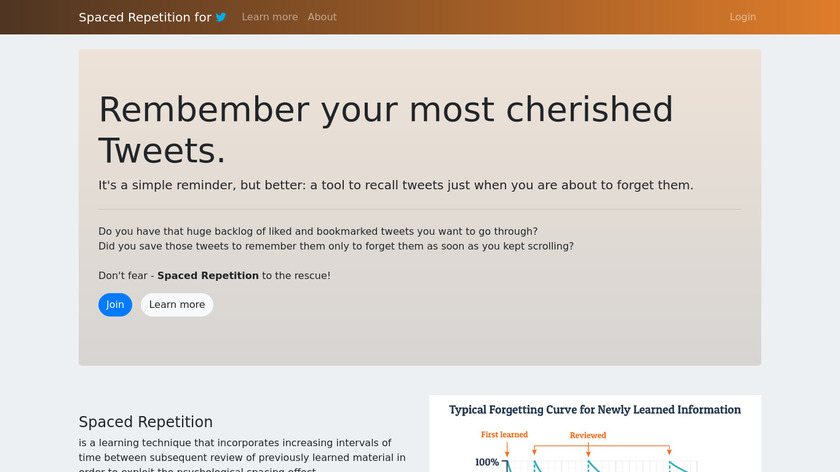
Task: Click the Forgetting Curve chart title
Action: coord(595,409)
